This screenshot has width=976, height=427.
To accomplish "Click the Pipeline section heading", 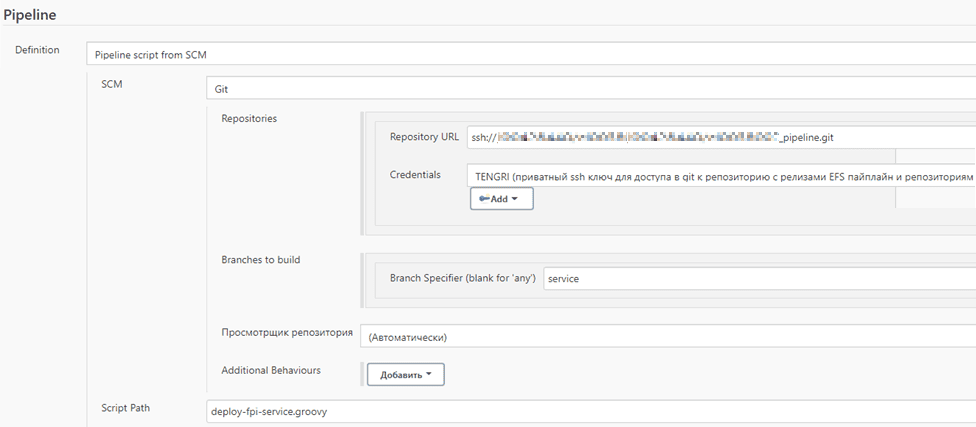I will [x=29, y=16].
